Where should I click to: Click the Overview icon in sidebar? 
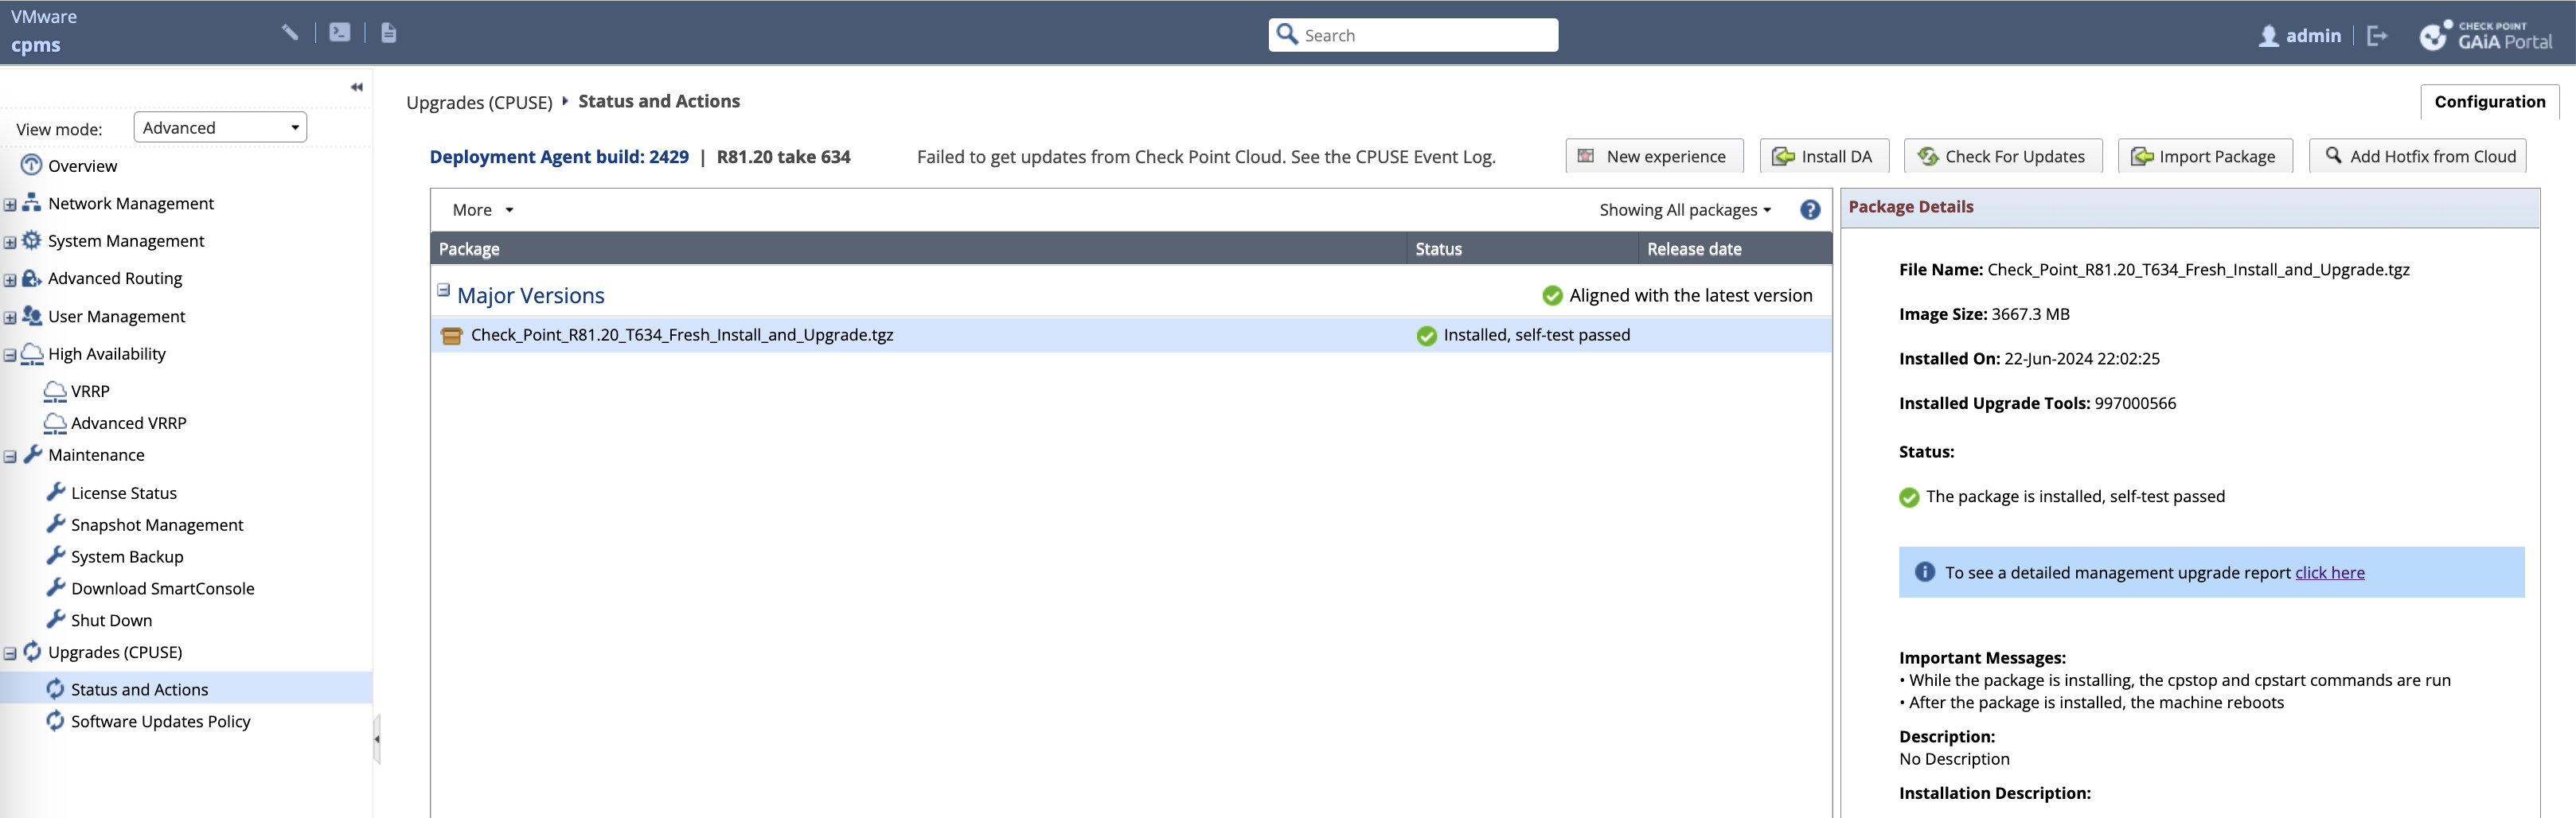32,165
